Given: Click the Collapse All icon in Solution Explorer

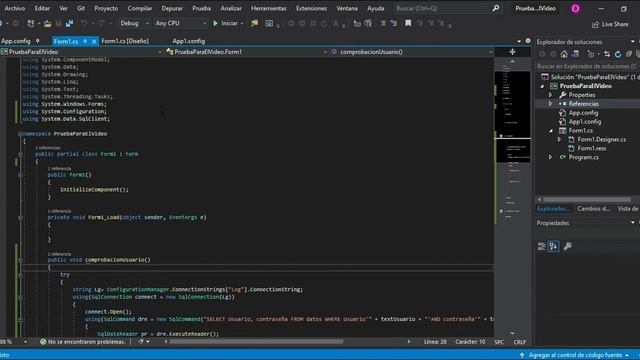Looking at the screenshot, I should point(629,54).
